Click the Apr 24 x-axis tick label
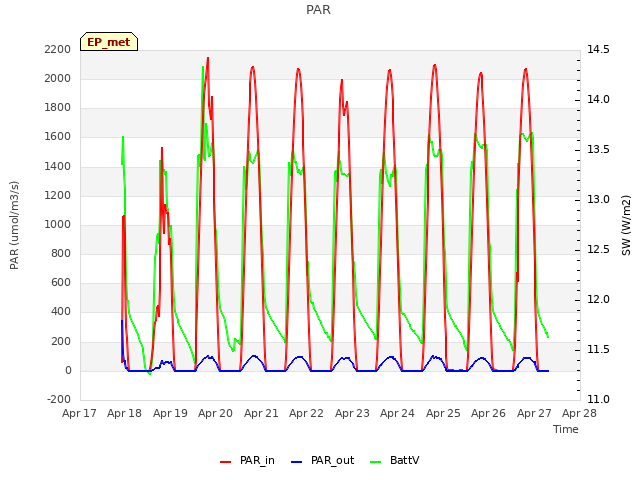Screen dimensions: 640x480 coord(398,413)
